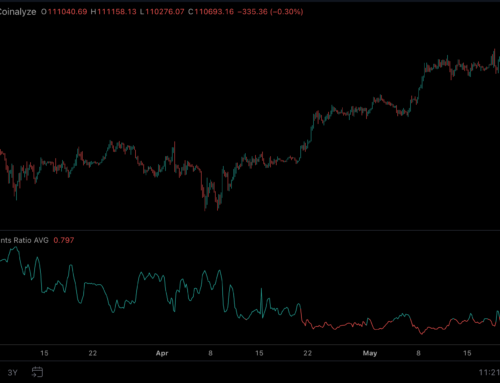Click the time axis label 8 after May

pos(418,353)
